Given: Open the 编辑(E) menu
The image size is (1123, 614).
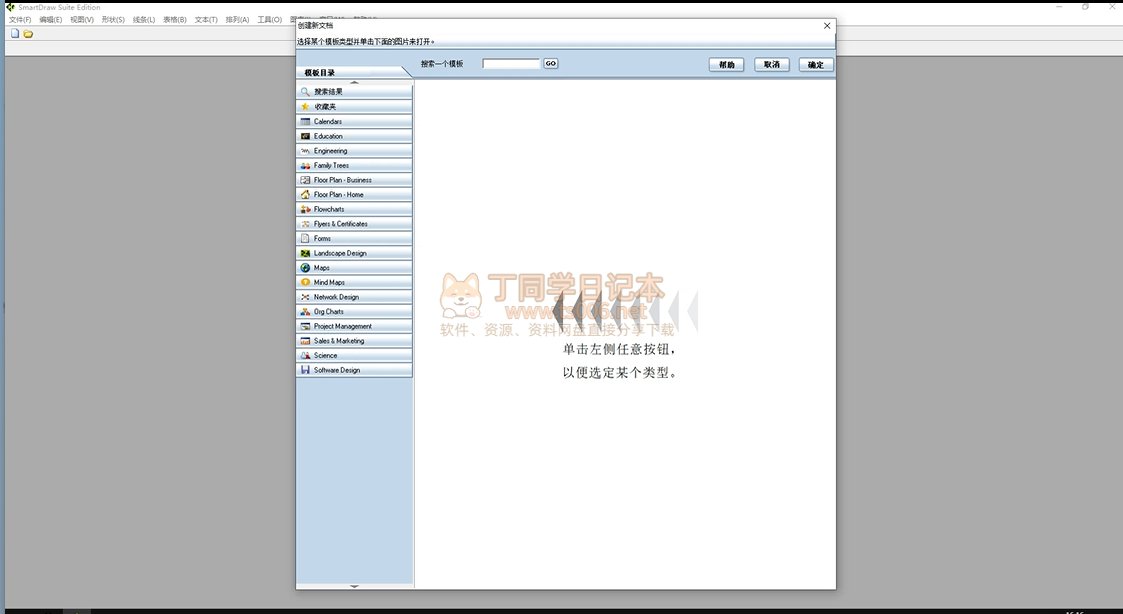Looking at the screenshot, I should (51, 19).
